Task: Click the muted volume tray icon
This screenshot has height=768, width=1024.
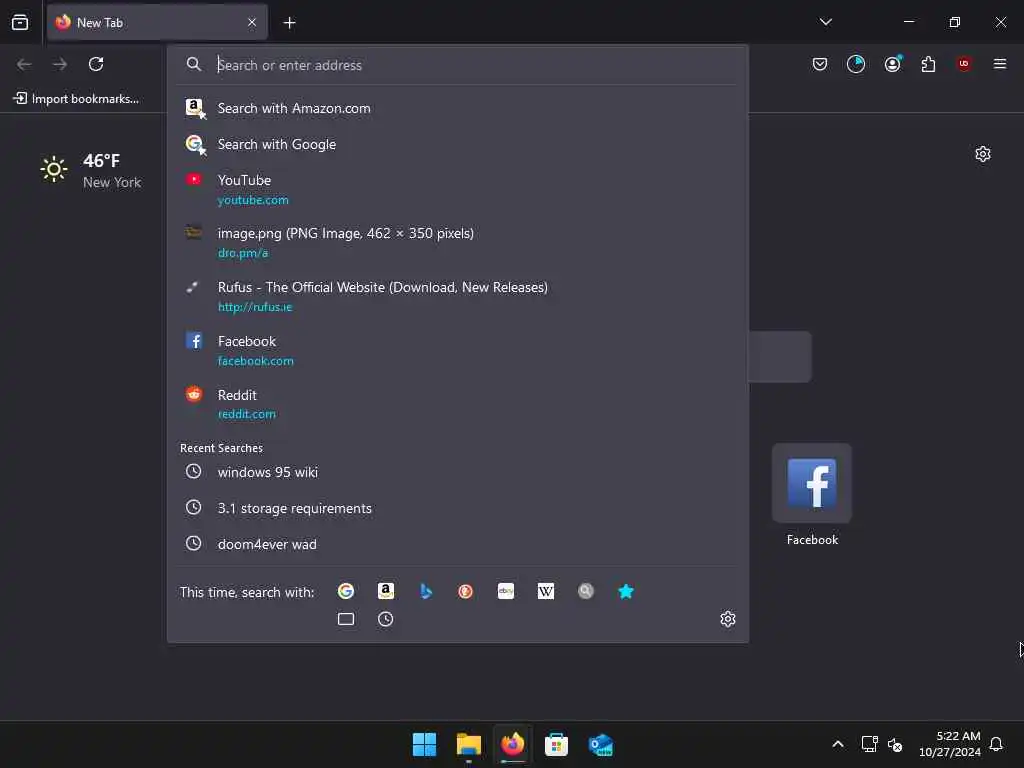Action: (895, 744)
